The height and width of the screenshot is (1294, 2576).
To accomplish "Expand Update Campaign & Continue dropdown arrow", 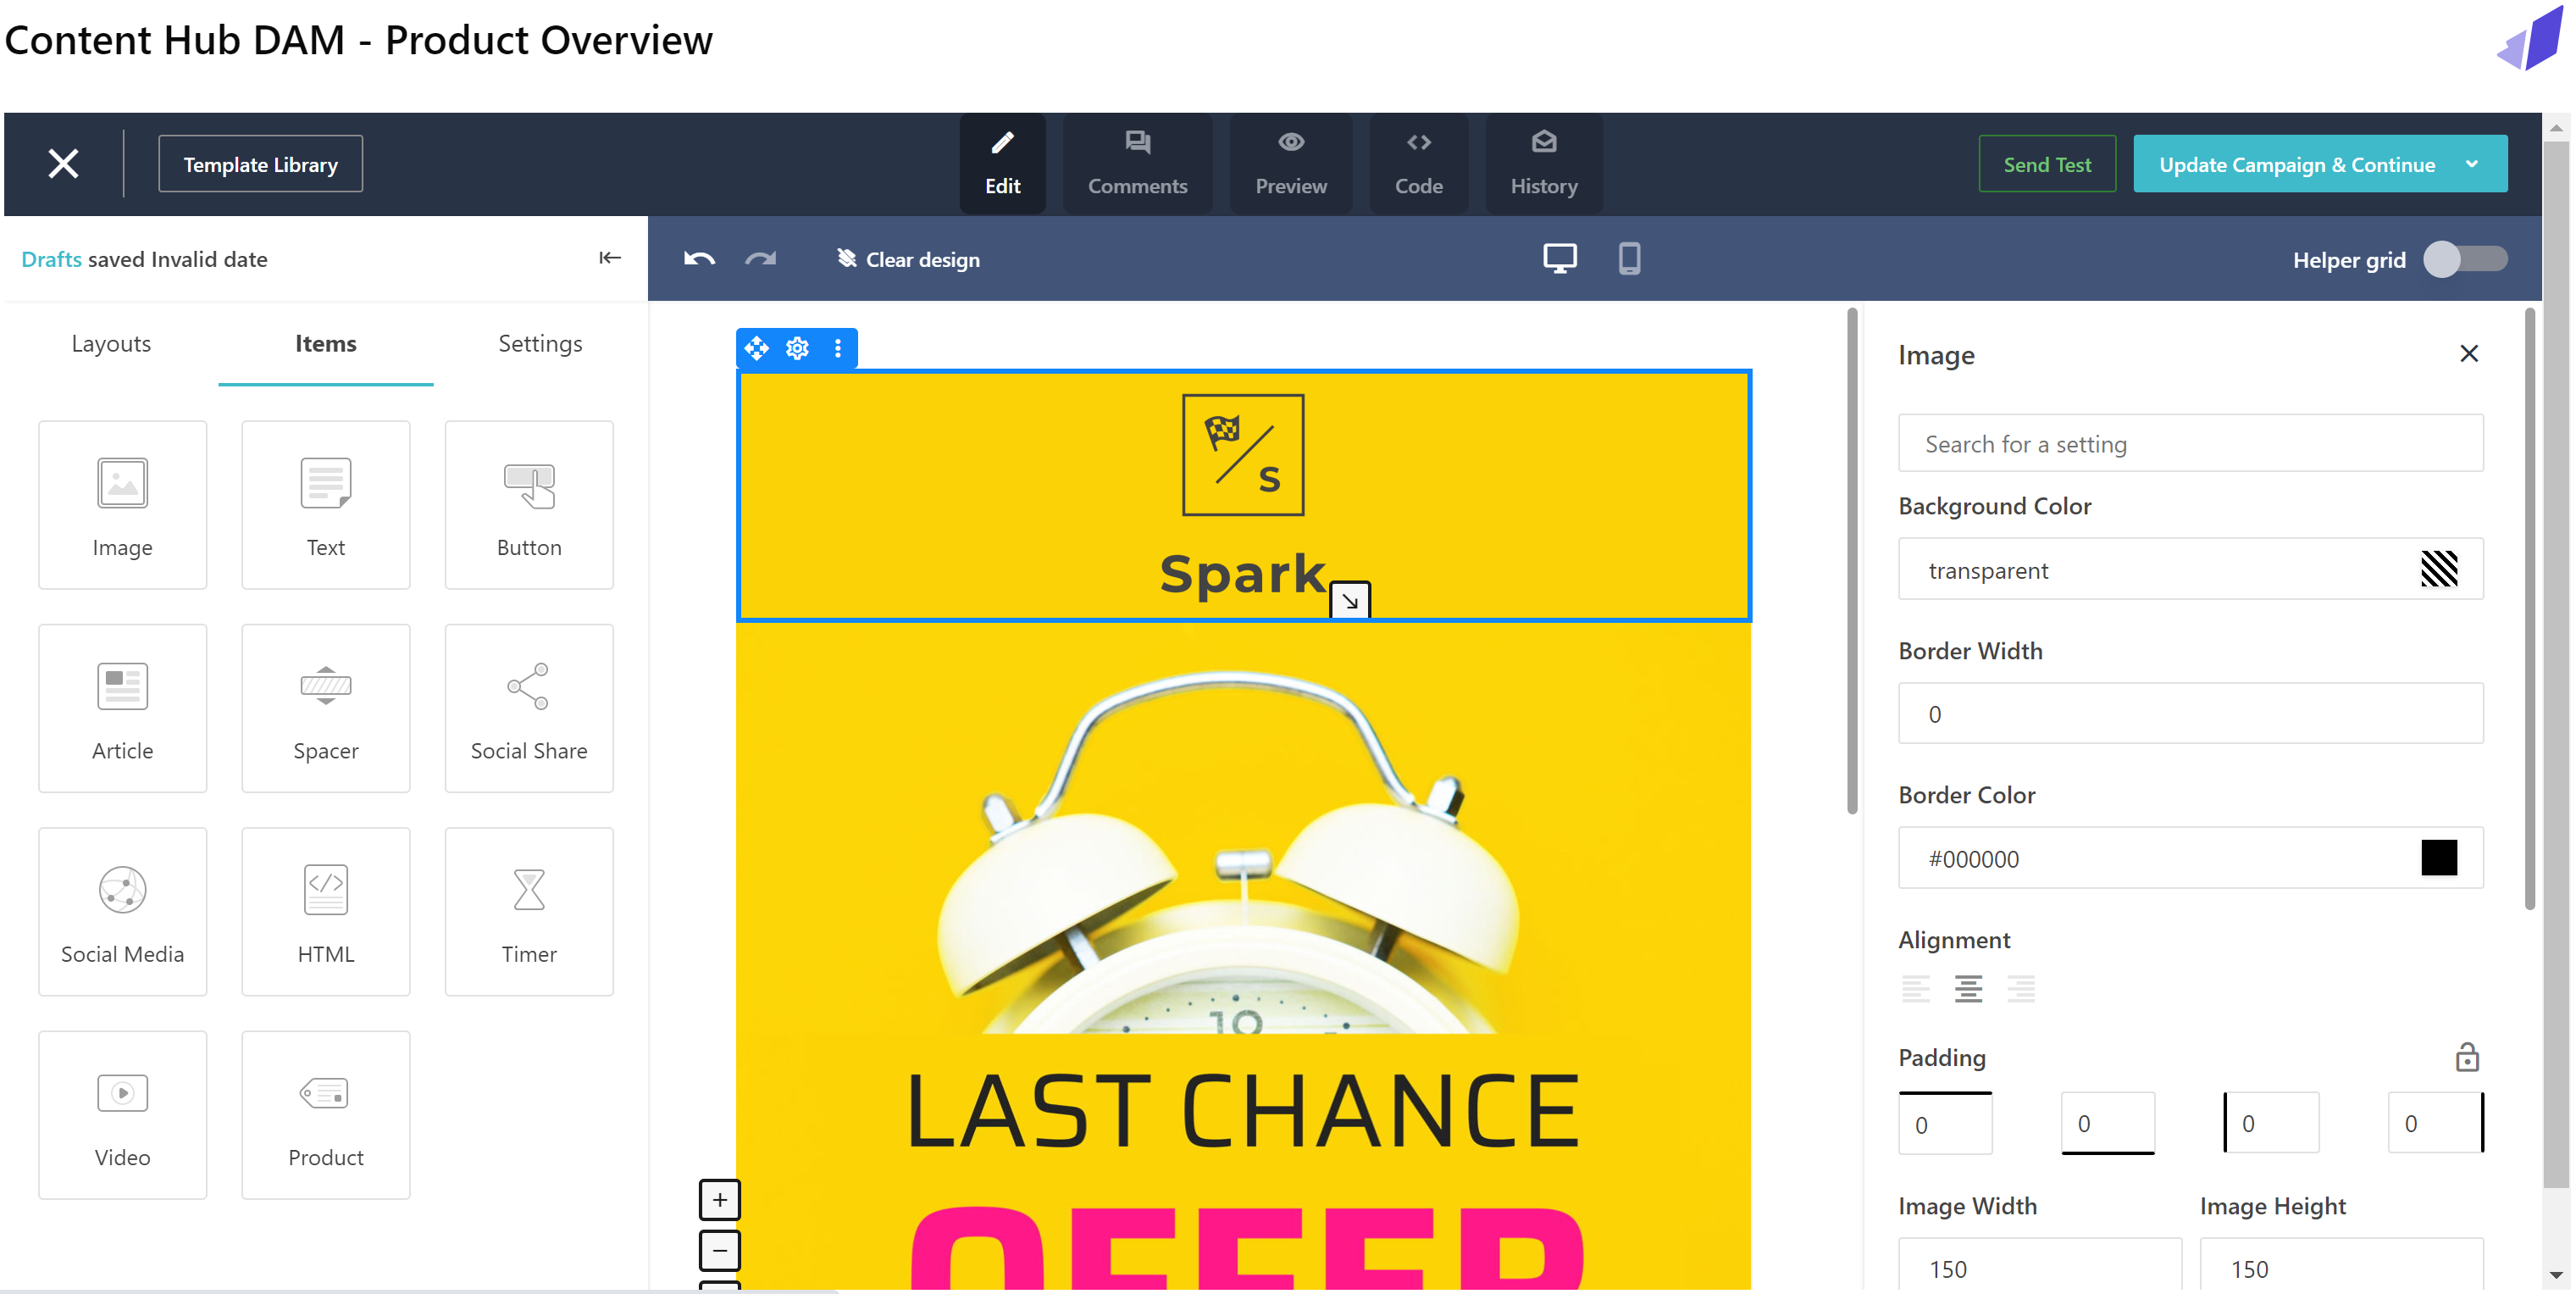I will [x=2472, y=165].
